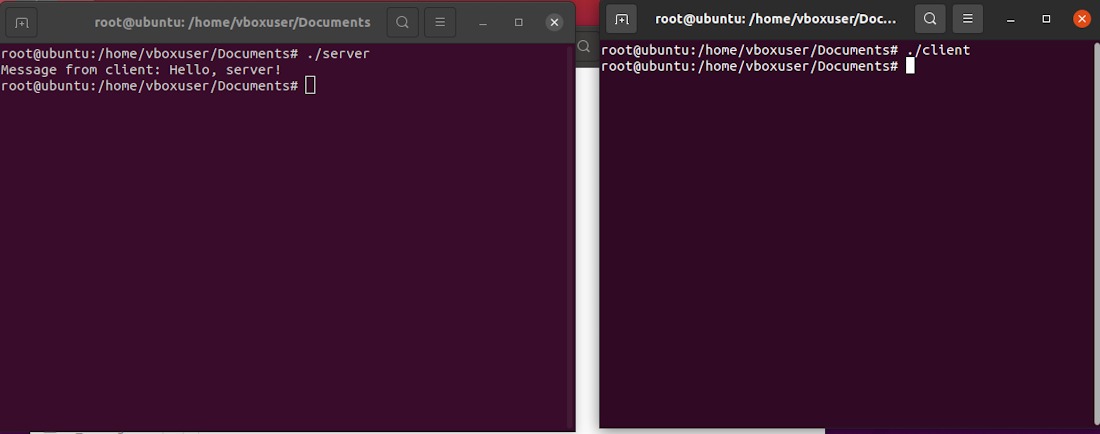Close the server terminal window

pyautogui.click(x=554, y=22)
